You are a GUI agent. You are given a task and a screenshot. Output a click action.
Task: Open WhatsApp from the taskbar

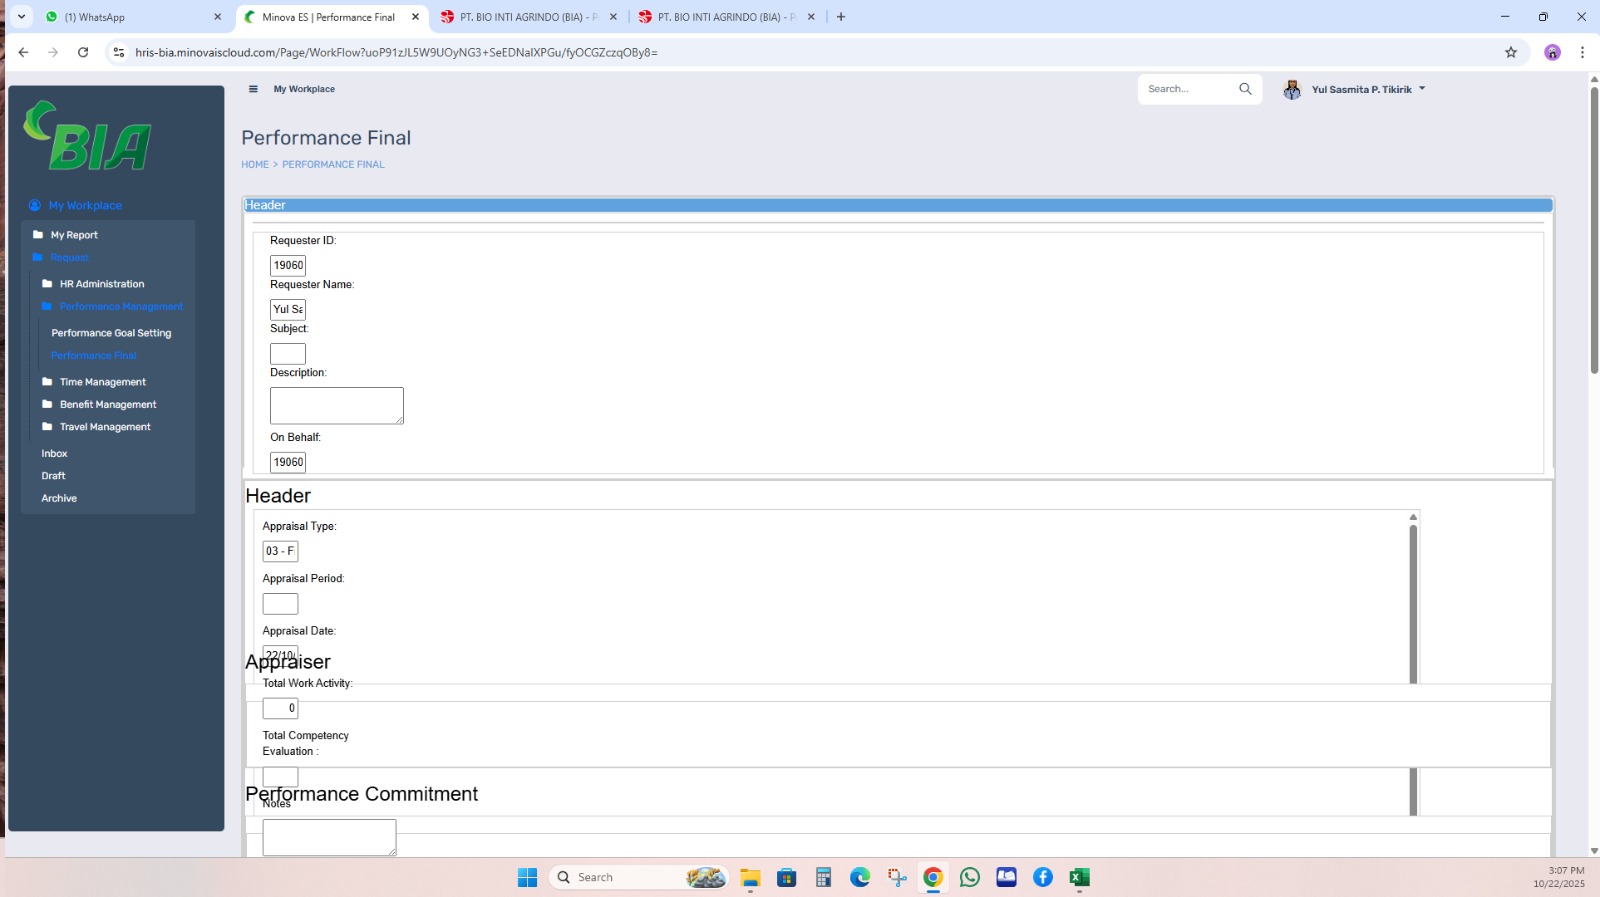point(970,877)
